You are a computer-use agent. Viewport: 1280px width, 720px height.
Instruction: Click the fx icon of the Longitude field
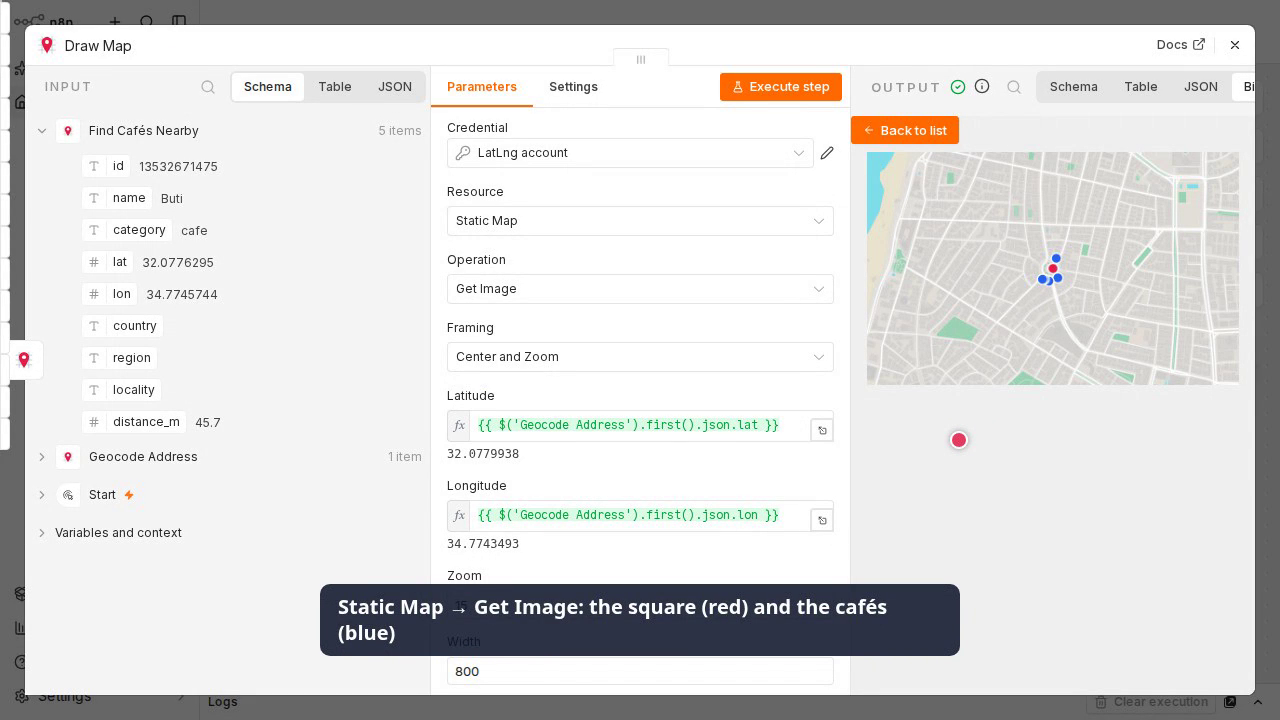click(459, 515)
